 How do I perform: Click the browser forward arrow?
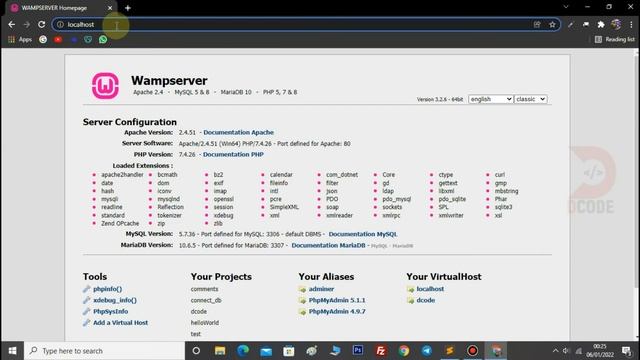(x=27, y=24)
